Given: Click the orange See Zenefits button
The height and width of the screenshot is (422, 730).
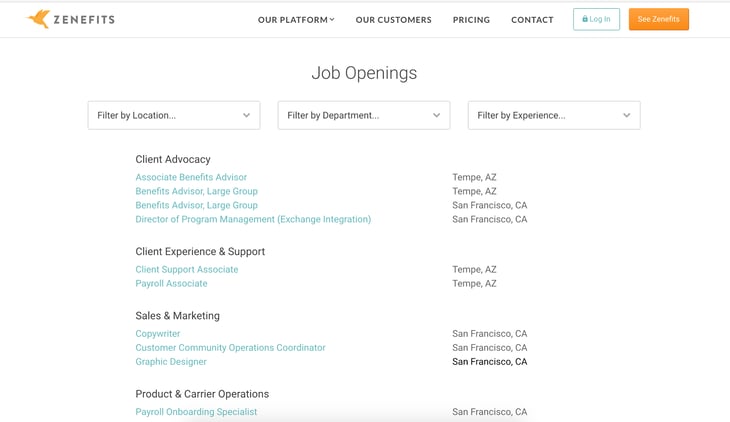Looking at the screenshot, I should 659,20.
